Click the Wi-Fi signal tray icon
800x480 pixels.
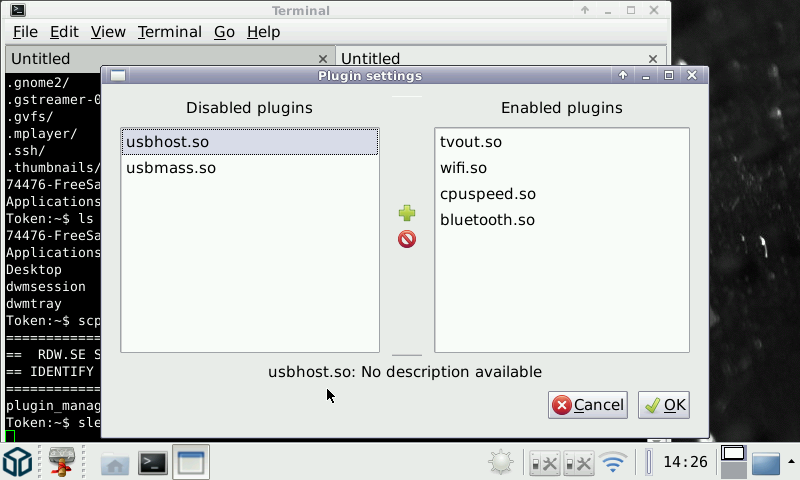pos(613,462)
